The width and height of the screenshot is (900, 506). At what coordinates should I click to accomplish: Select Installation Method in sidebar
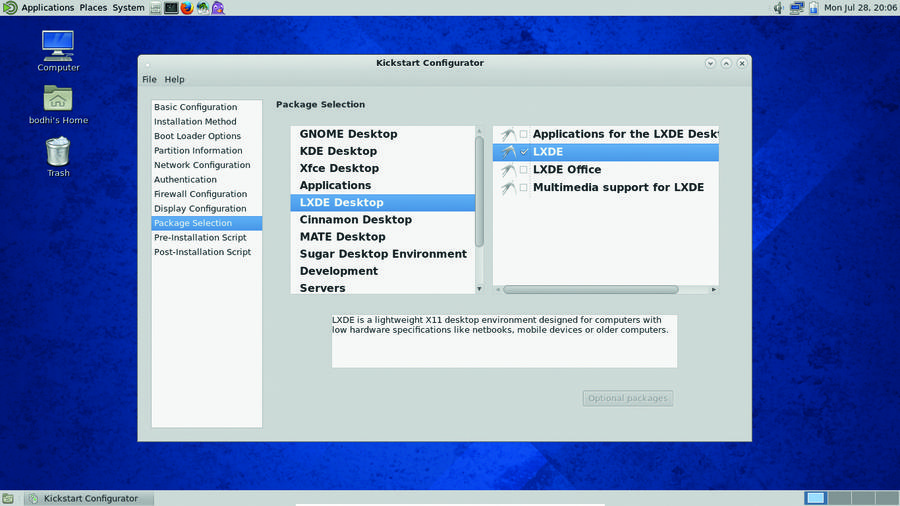pyautogui.click(x=207, y=122)
